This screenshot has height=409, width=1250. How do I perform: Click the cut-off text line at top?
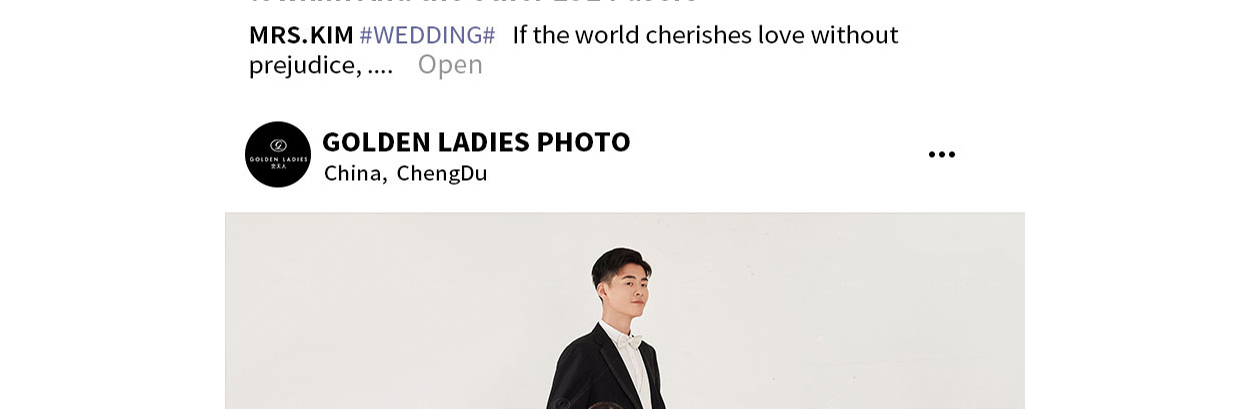[x=475, y=3]
